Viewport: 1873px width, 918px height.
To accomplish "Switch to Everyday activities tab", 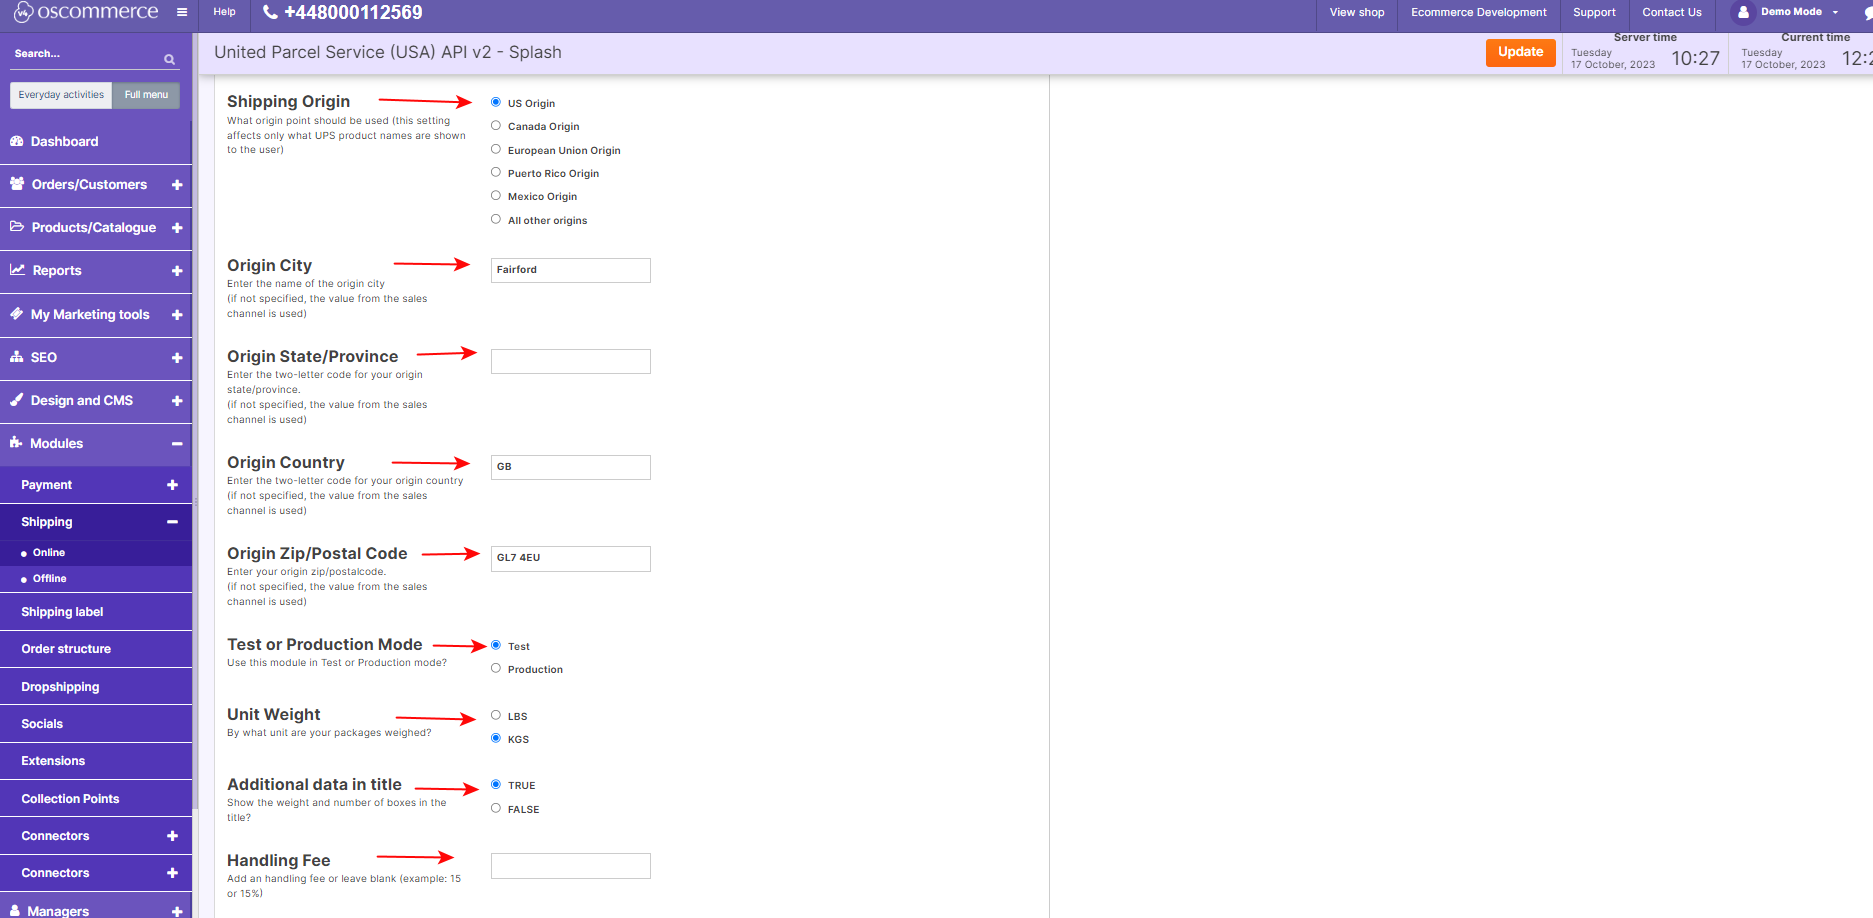I will pyautogui.click(x=61, y=95).
